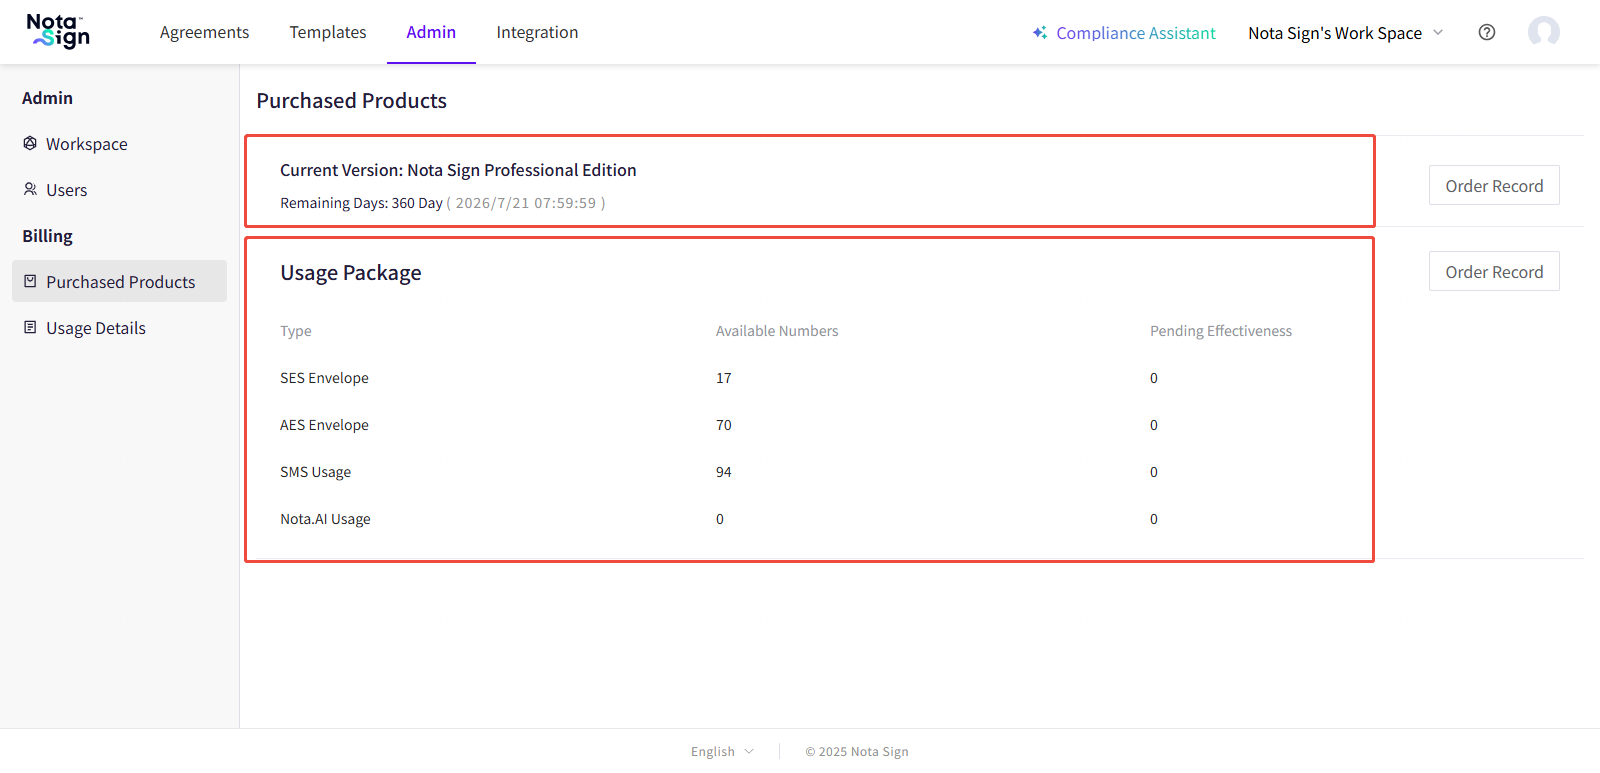Open the user profile avatar
The height and width of the screenshot is (773, 1600).
(1543, 32)
